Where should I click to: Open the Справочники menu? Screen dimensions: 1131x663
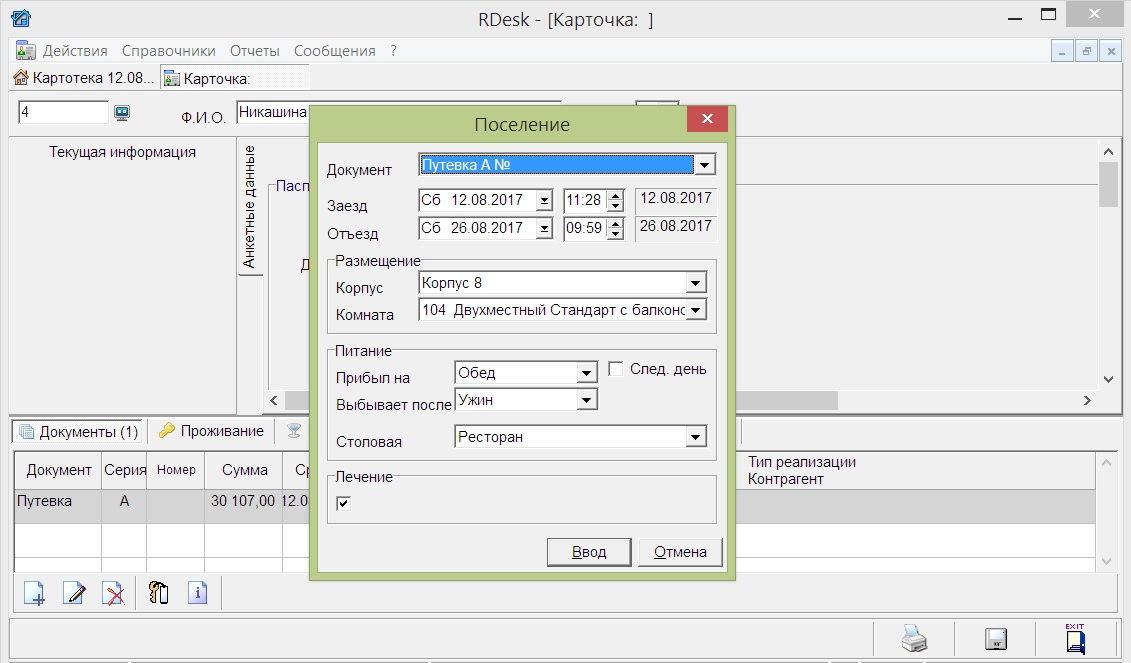168,51
